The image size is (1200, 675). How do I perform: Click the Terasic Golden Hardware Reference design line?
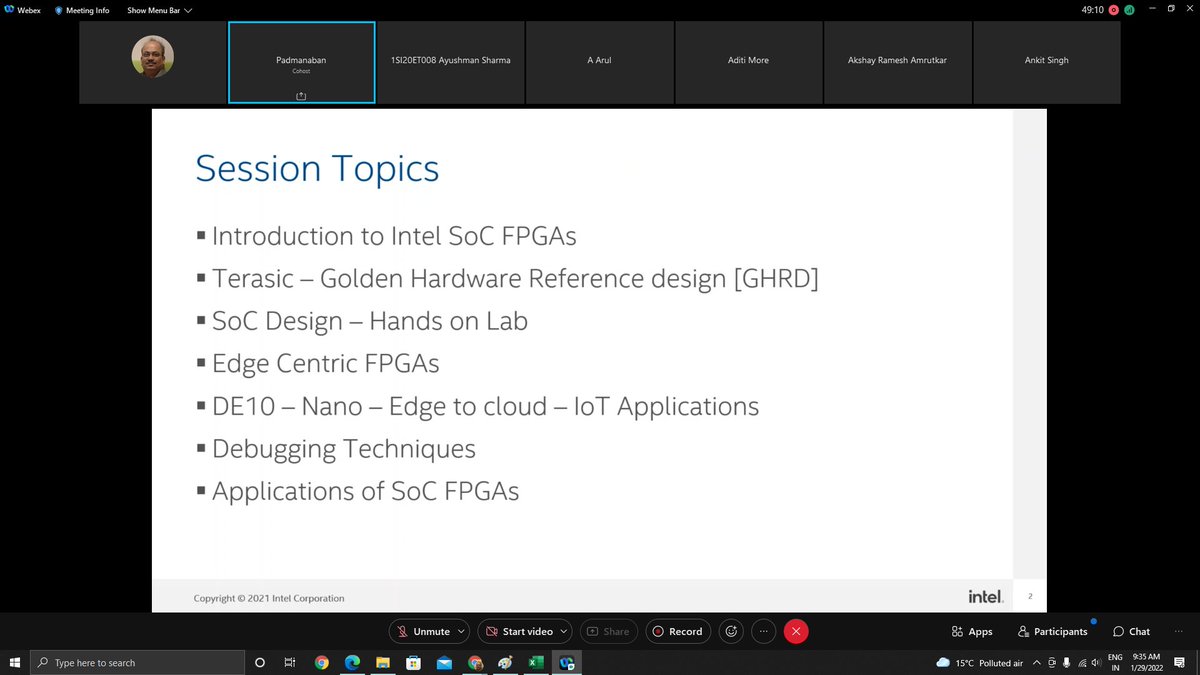tap(515, 279)
